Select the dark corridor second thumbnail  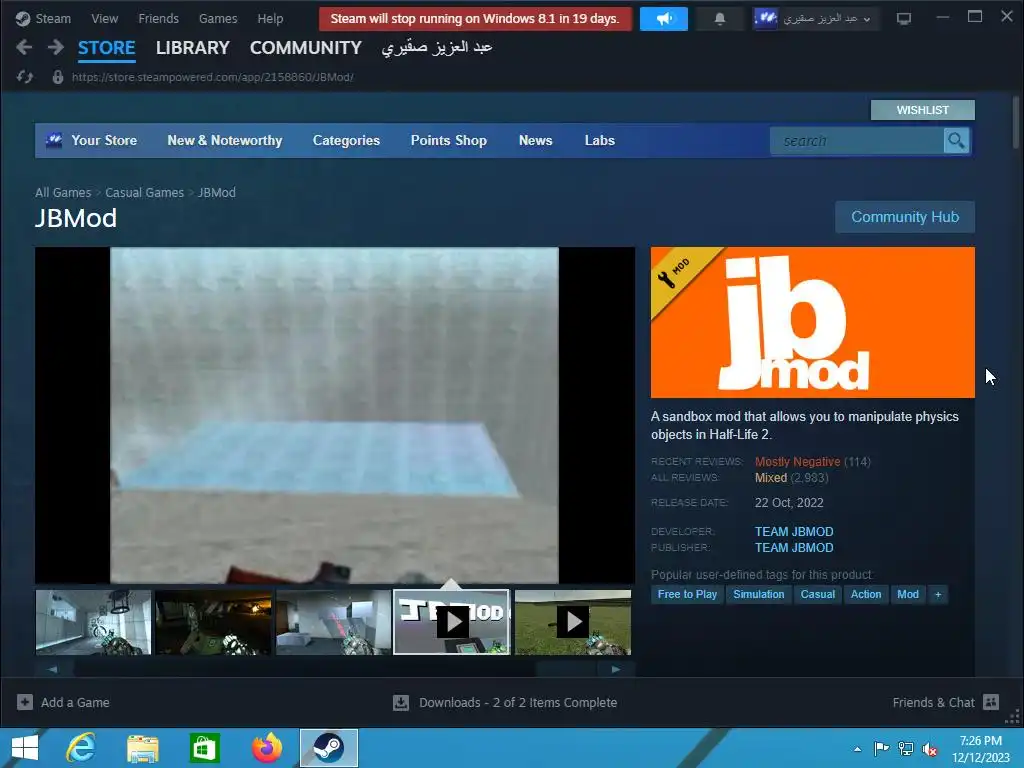(x=214, y=622)
